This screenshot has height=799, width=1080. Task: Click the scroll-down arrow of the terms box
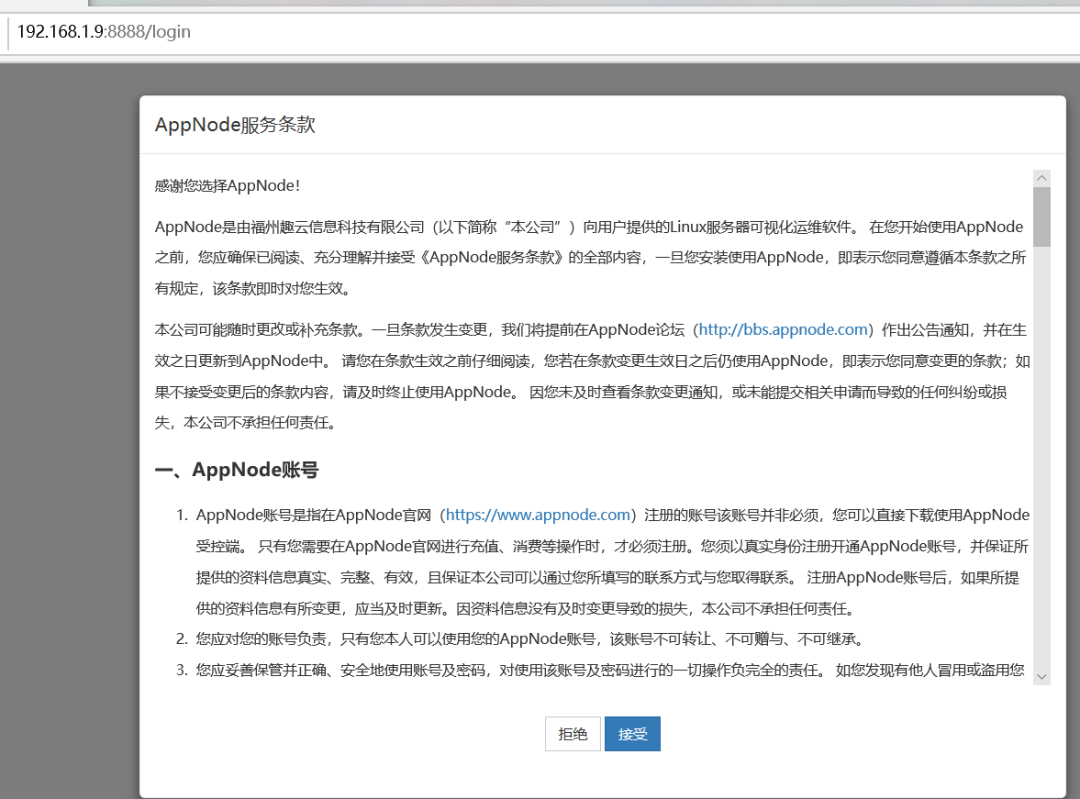1042,677
